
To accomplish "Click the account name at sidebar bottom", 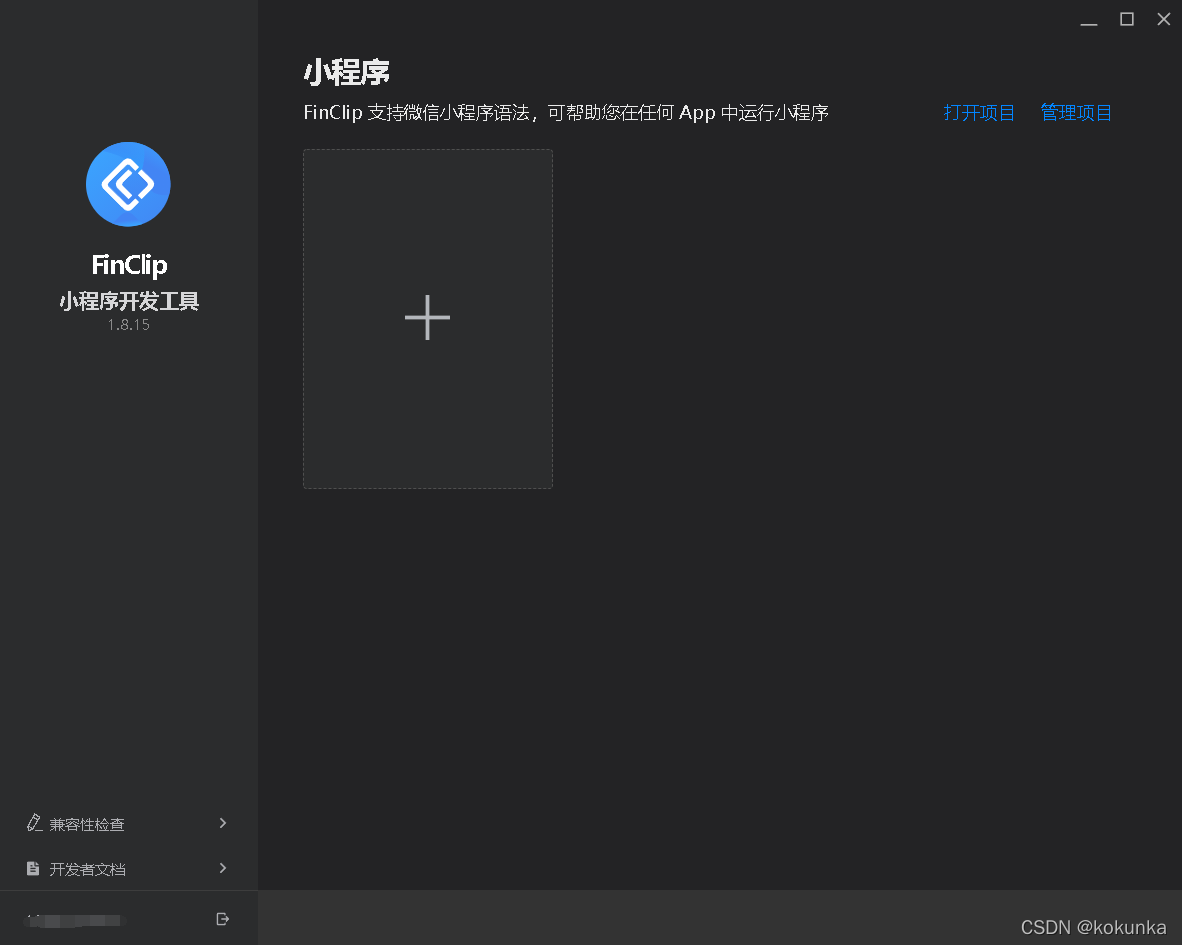I will point(75,918).
